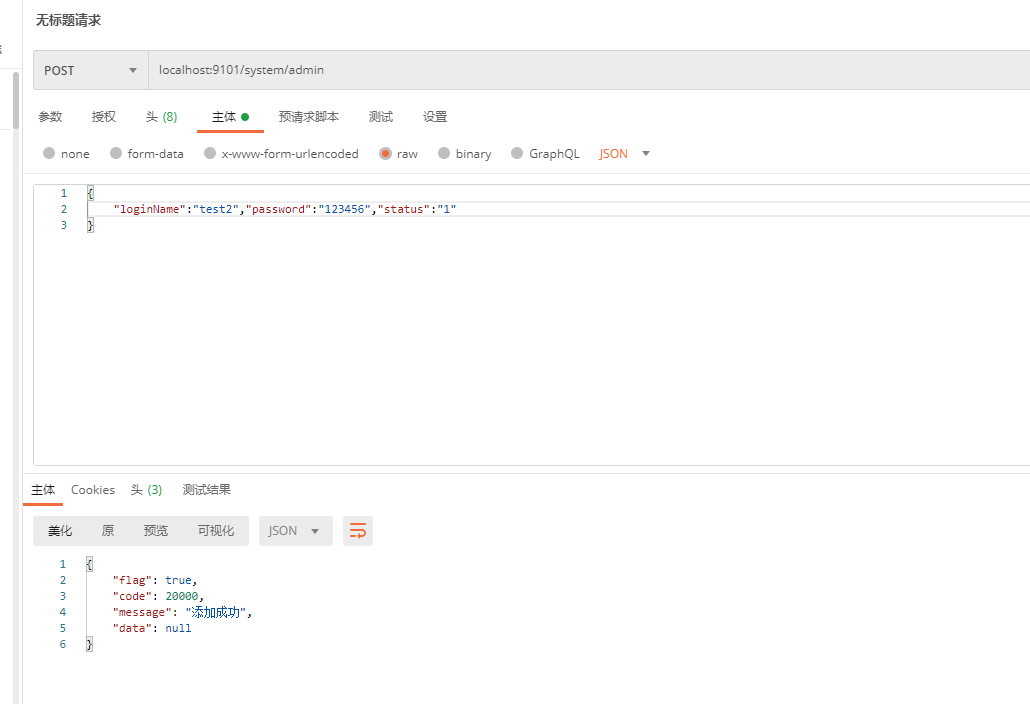This screenshot has height=704, width=1030.
Task: Switch to the 参数 tab
Action: [x=50, y=117]
